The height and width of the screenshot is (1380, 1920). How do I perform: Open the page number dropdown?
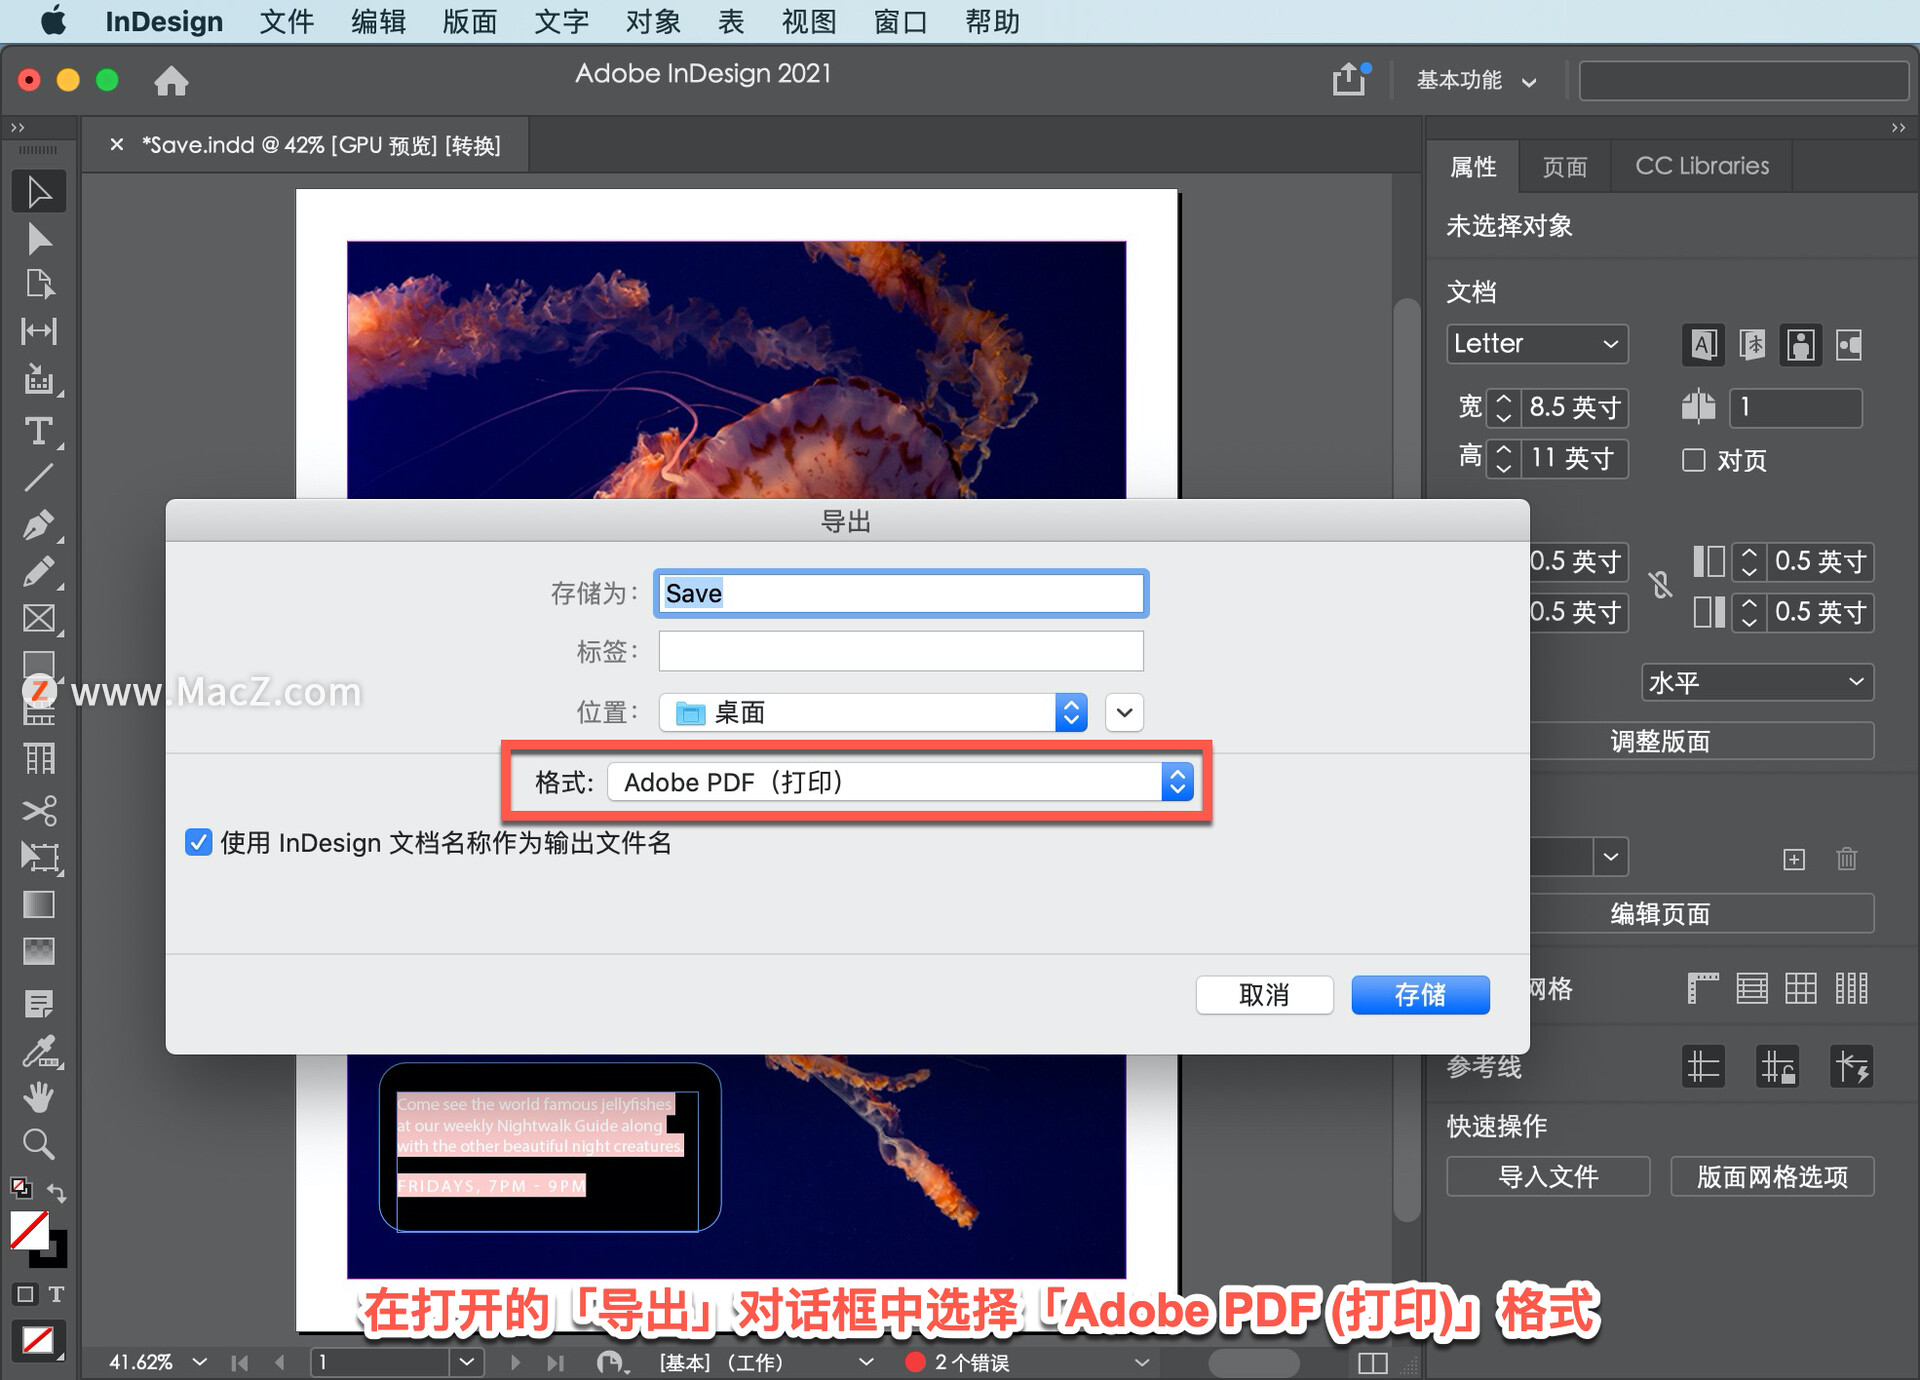(466, 1362)
